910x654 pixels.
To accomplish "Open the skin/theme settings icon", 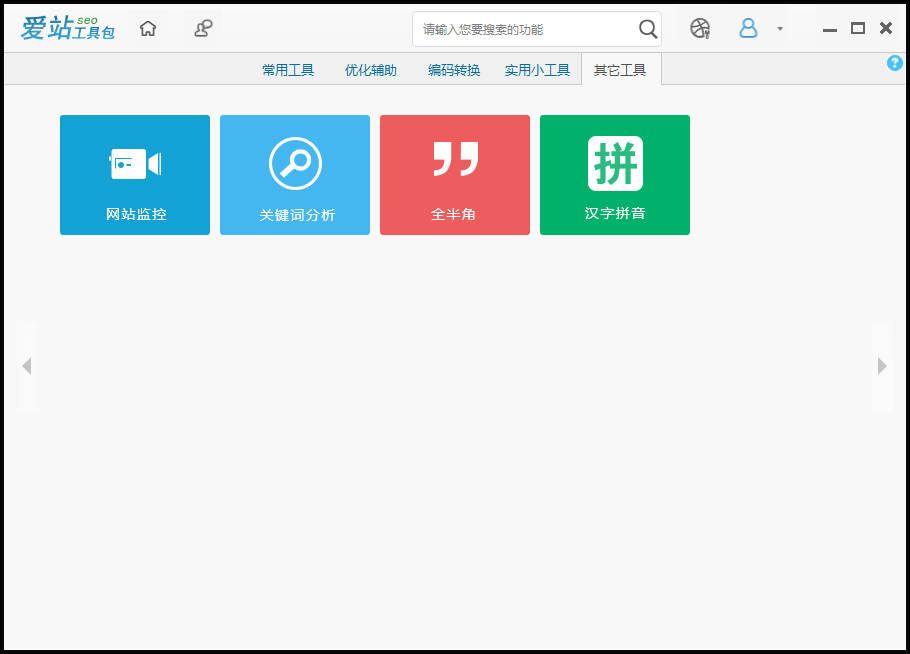I will click(700, 28).
